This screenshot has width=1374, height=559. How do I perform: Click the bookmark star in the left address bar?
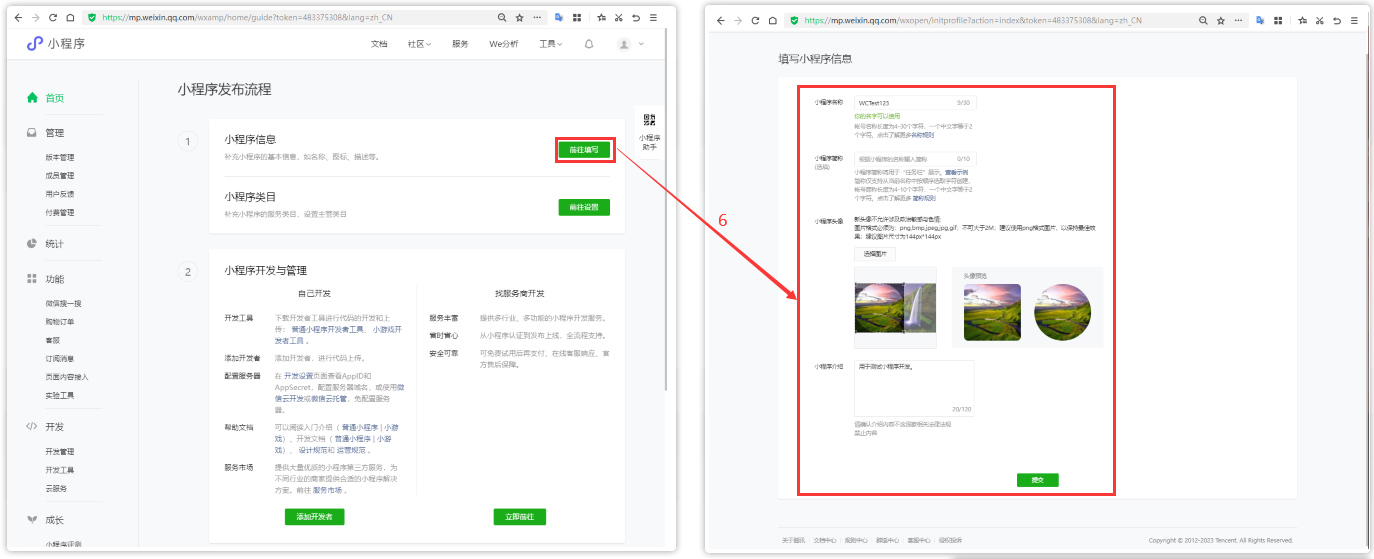point(519,18)
